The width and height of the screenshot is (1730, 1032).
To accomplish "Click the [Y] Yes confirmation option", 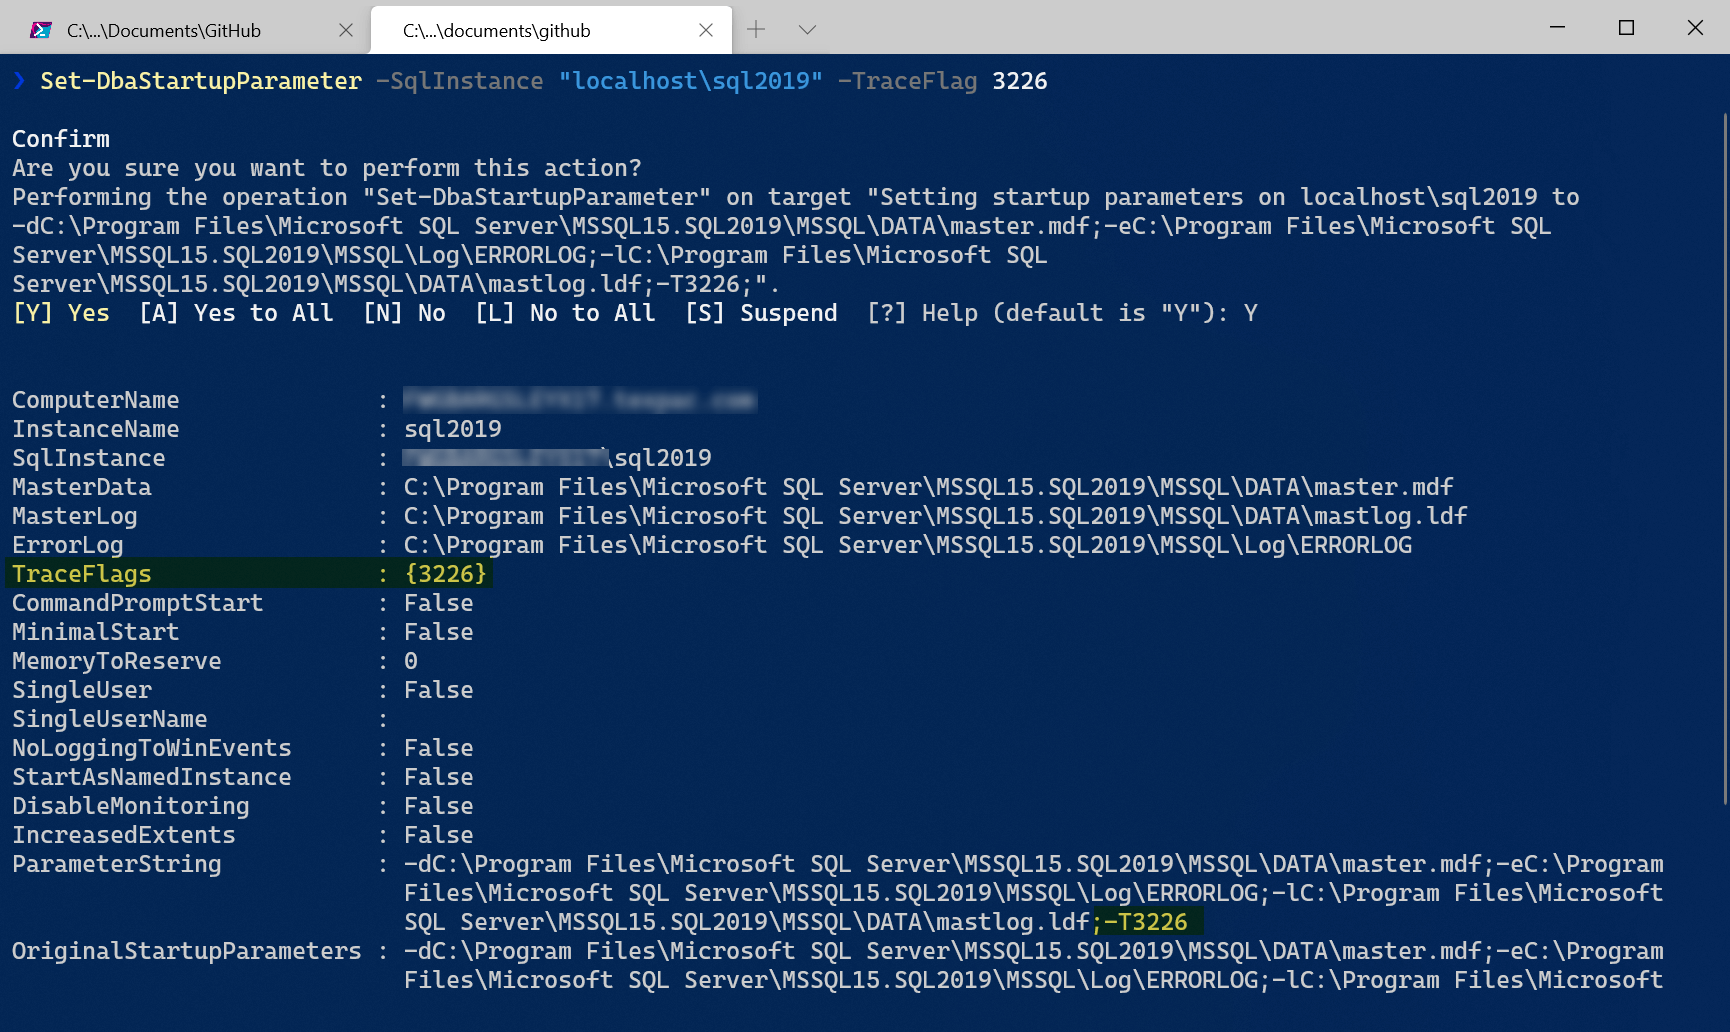I will (61, 313).
